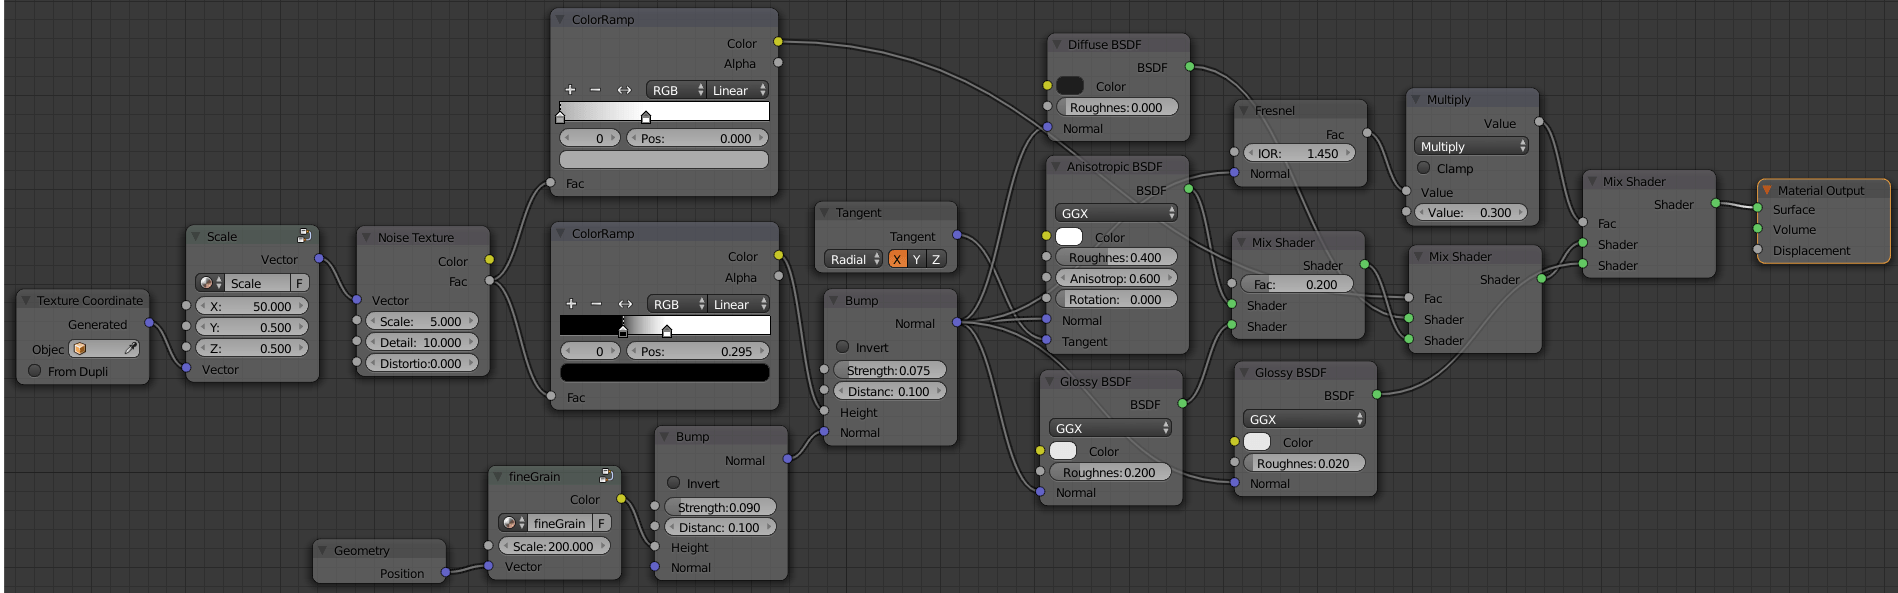The image size is (1898, 593).
Task: Open the black stop color in bottom ColorRamp
Action: click(x=665, y=372)
